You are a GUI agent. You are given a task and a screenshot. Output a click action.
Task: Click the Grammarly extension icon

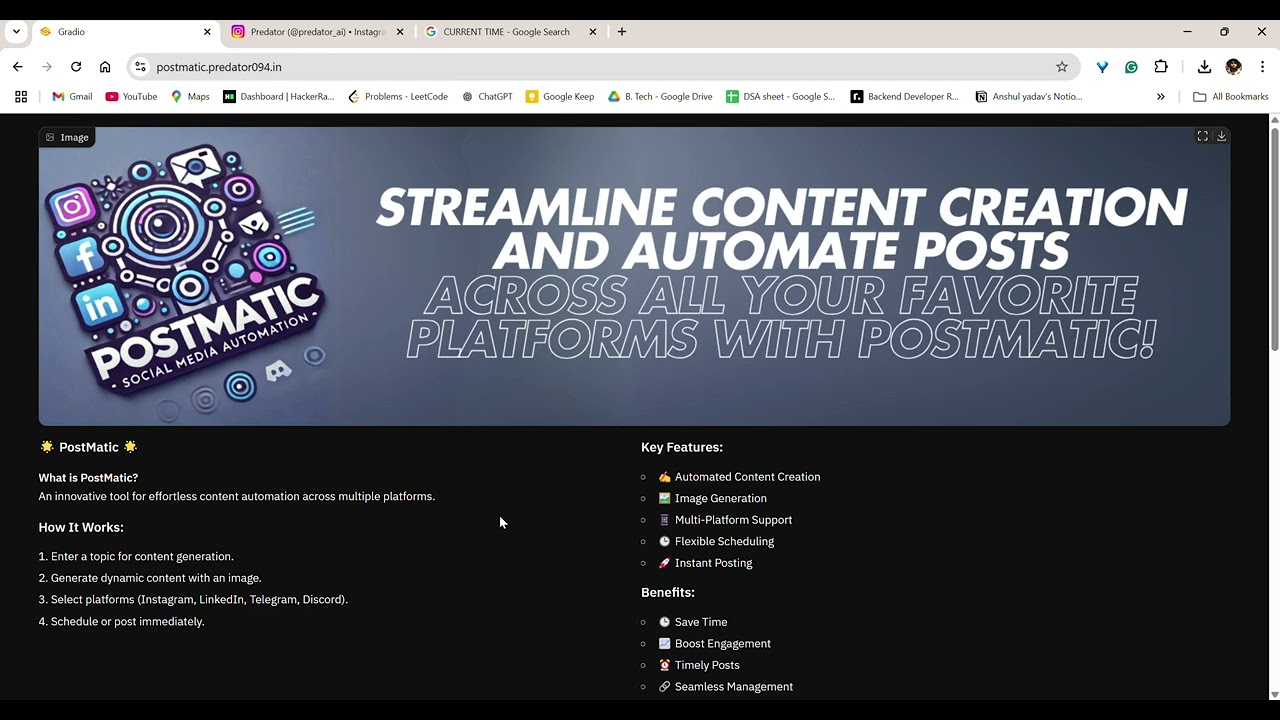(x=1131, y=67)
